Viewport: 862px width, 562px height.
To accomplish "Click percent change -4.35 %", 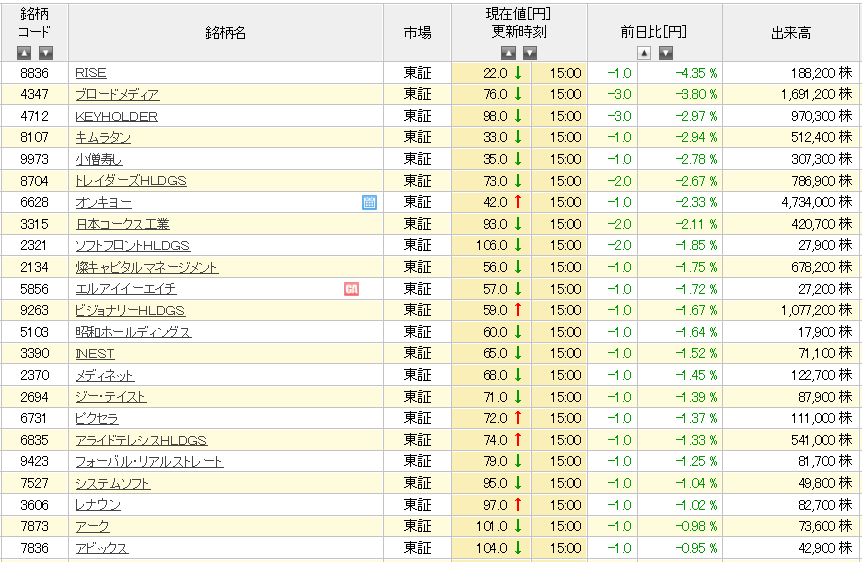I will 697,73.
